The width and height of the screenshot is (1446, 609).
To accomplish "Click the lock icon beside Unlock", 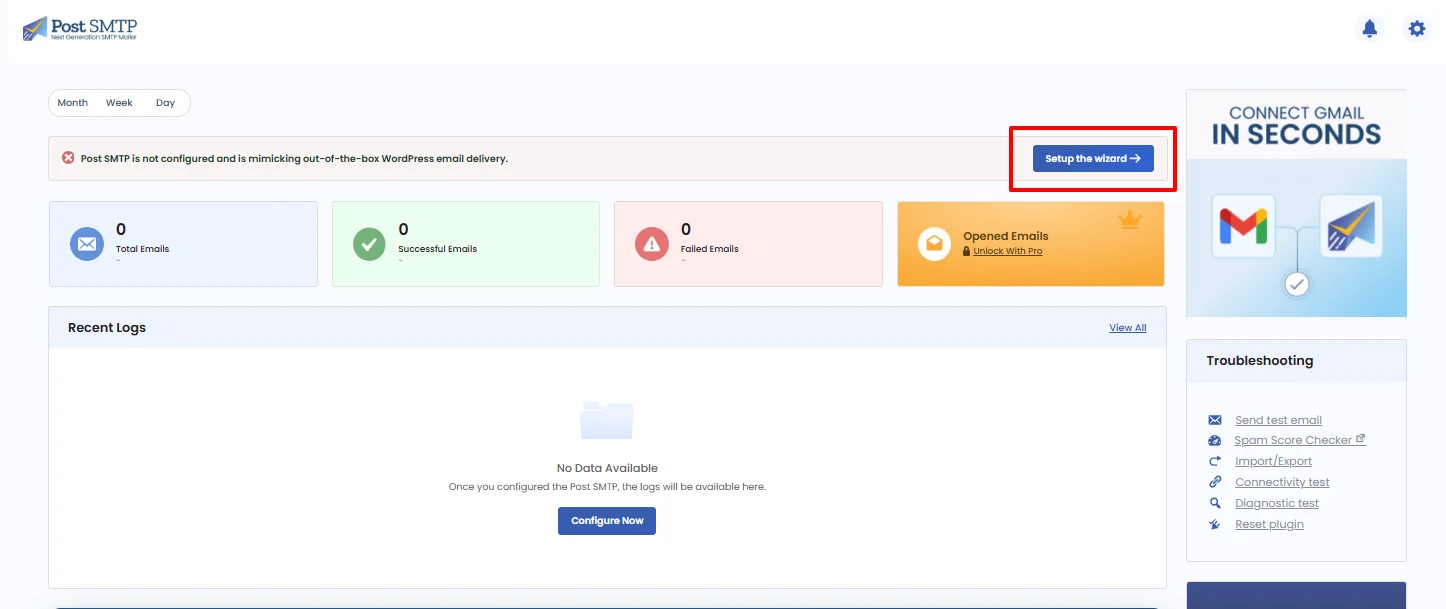I will click(966, 251).
